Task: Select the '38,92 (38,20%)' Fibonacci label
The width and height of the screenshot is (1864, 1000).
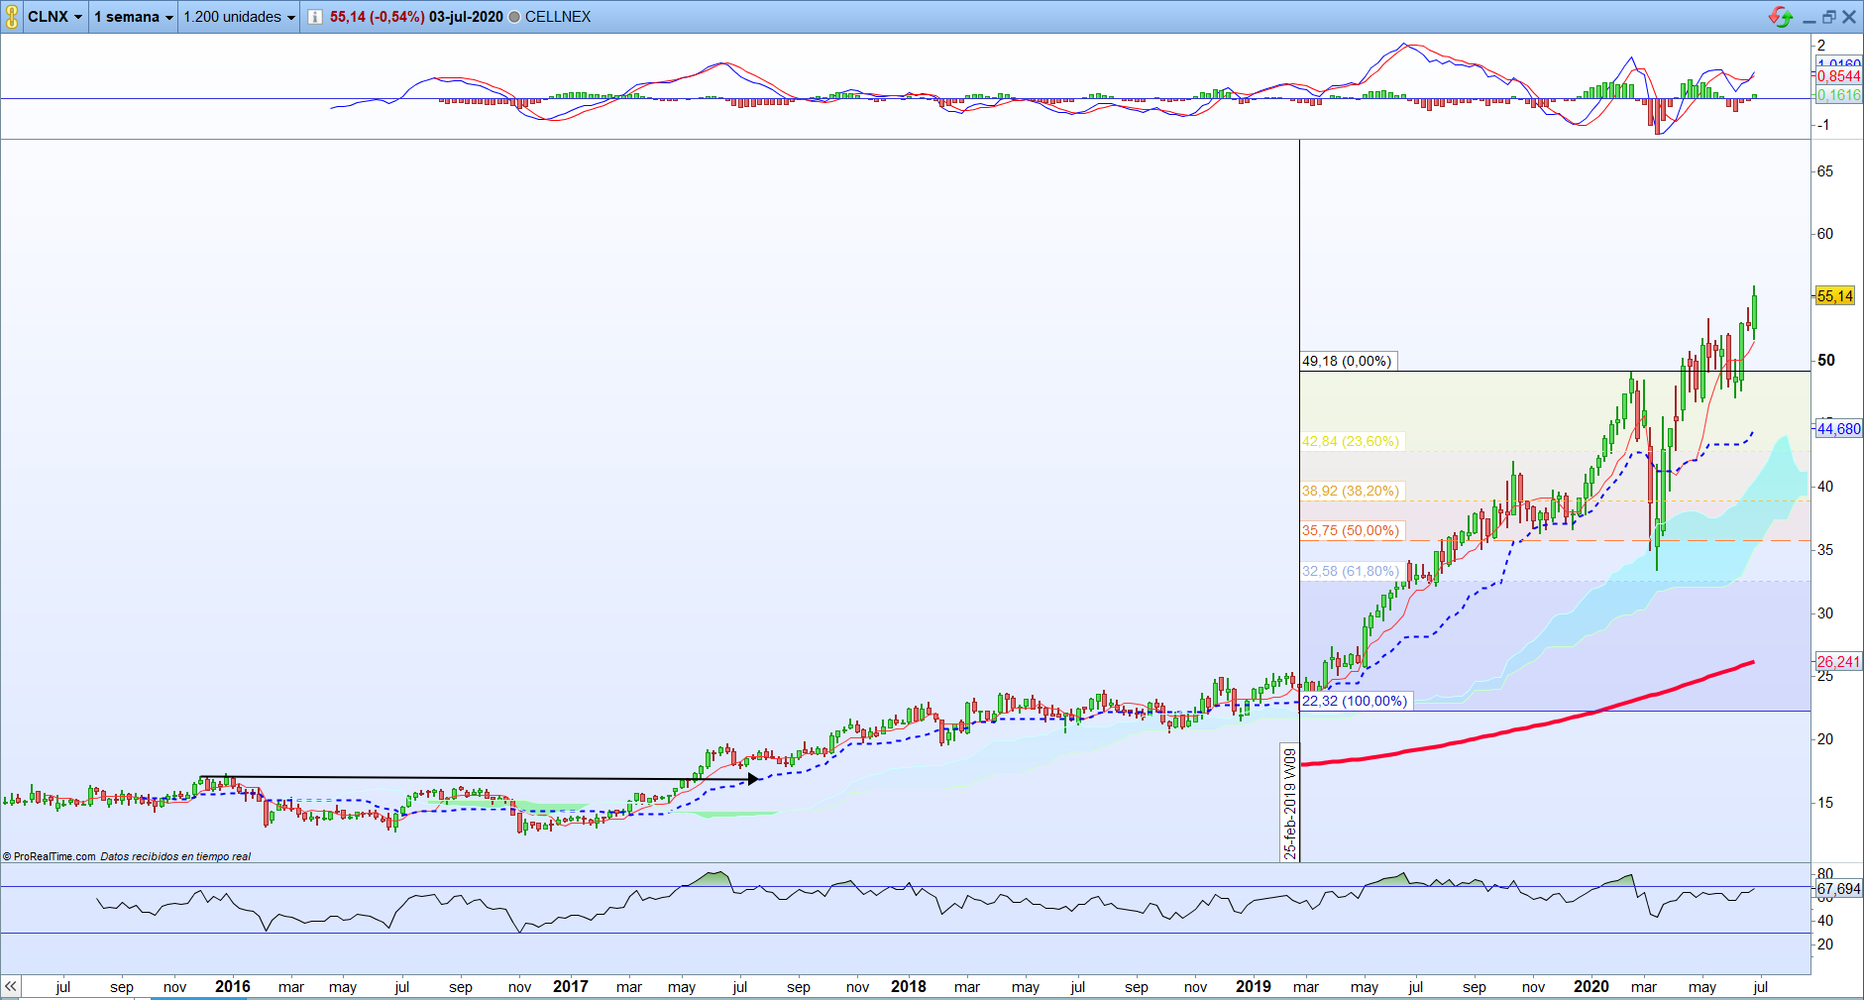Action: [x=1351, y=491]
